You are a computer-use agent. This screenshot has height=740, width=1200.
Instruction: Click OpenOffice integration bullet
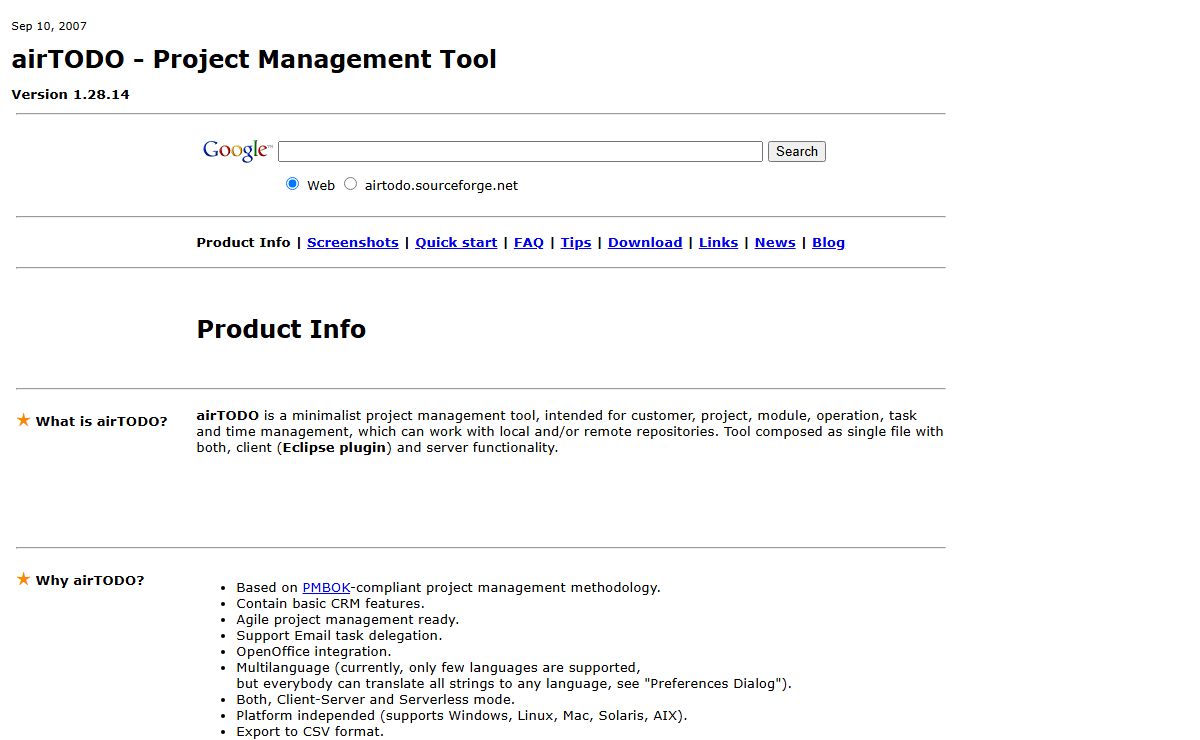pyautogui.click(x=314, y=651)
